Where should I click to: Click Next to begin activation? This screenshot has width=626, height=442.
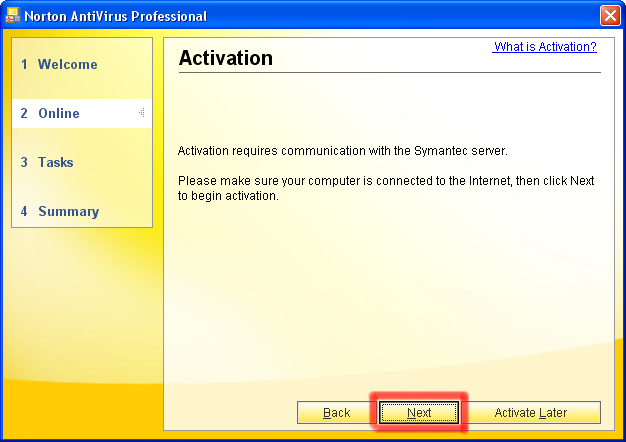(x=419, y=413)
